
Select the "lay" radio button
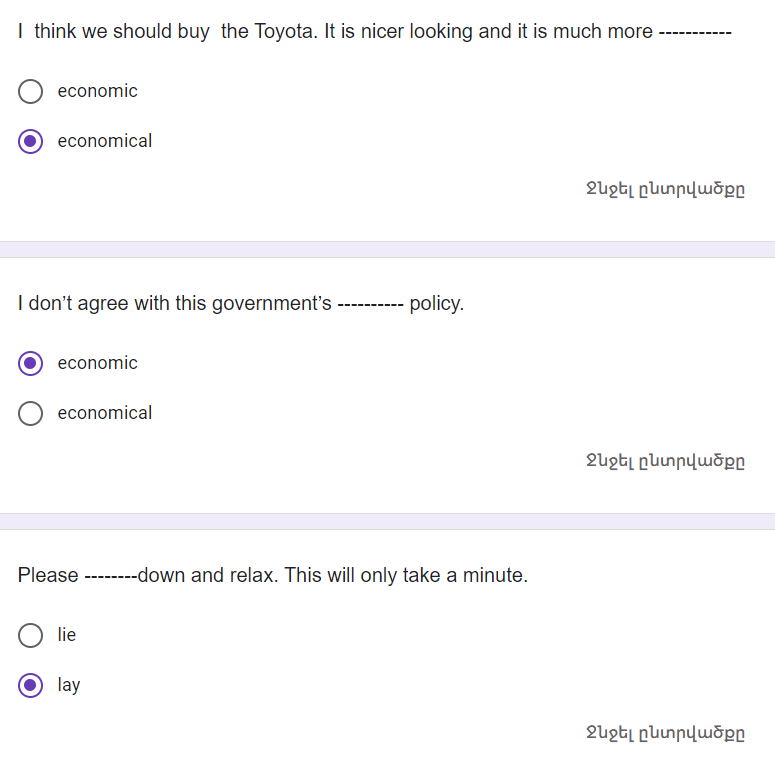(x=31, y=685)
